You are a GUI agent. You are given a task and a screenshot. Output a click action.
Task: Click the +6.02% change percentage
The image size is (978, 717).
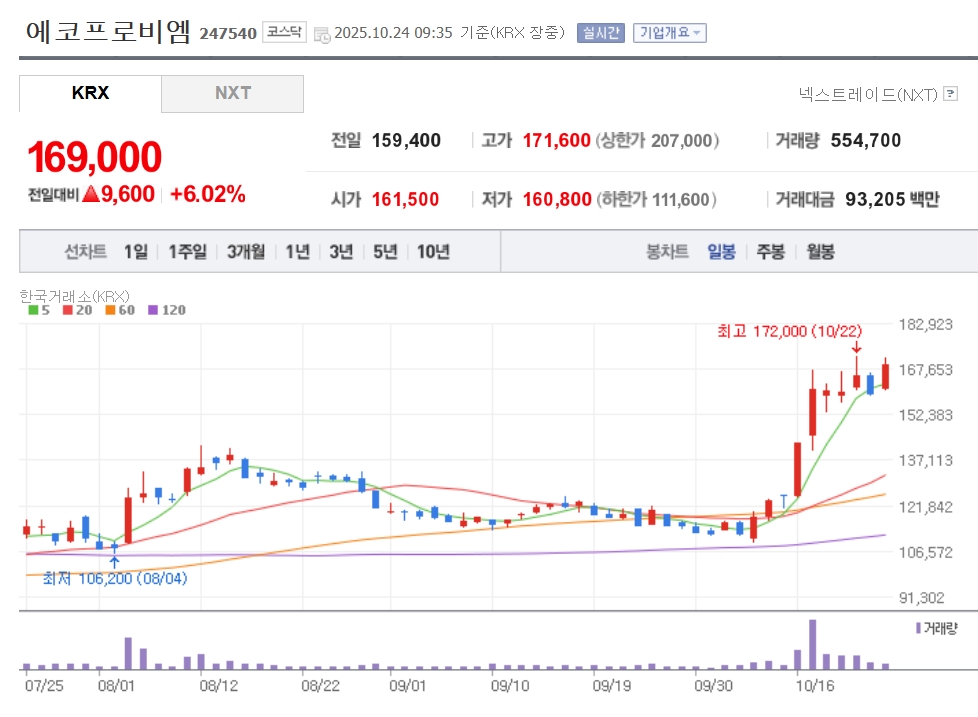point(208,194)
